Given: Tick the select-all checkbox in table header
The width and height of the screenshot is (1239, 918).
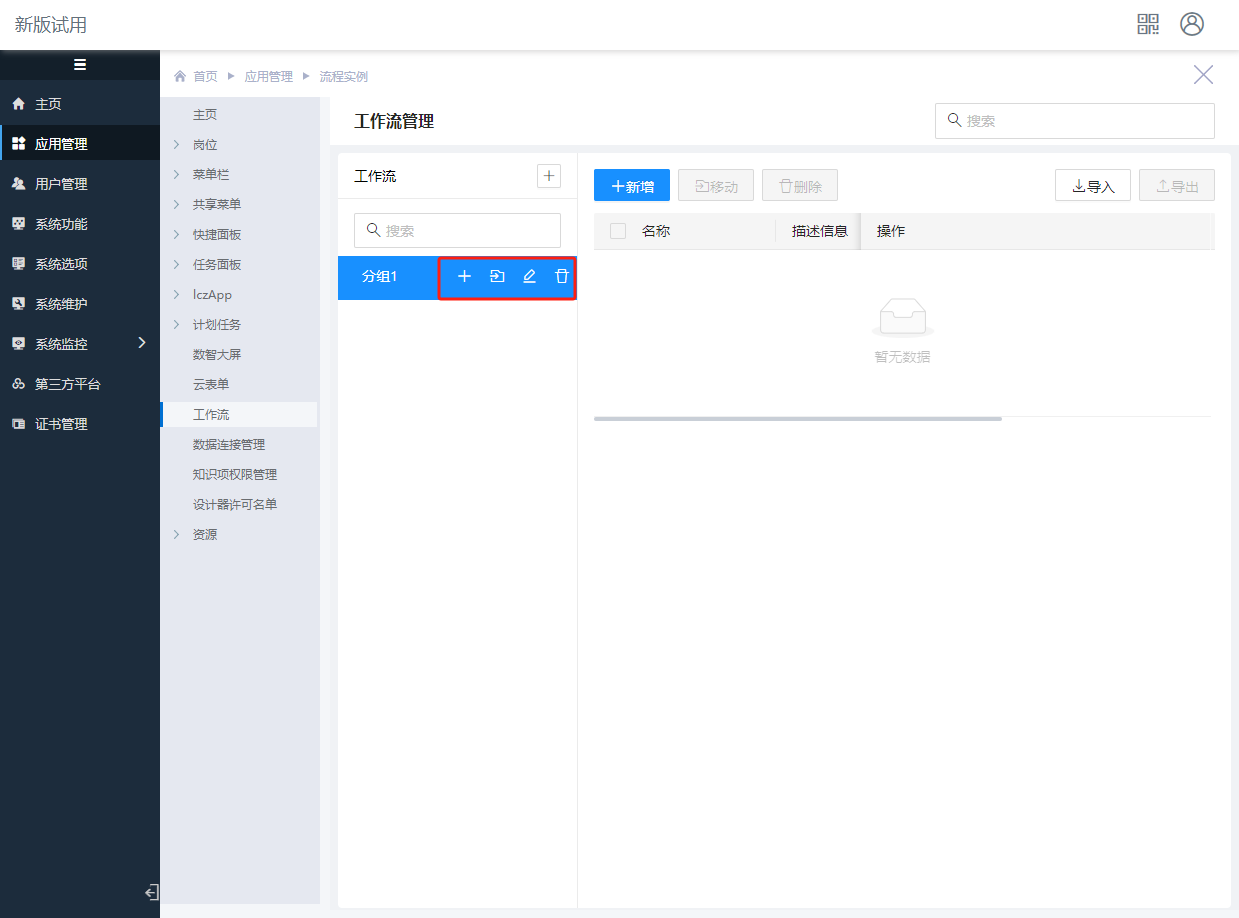Looking at the screenshot, I should click(x=618, y=231).
